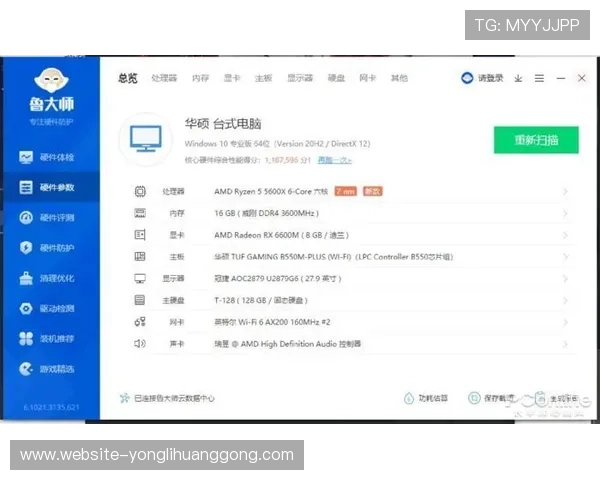Click 保存截图 label at bottom
The height and width of the screenshot is (480, 600).
pos(499,398)
